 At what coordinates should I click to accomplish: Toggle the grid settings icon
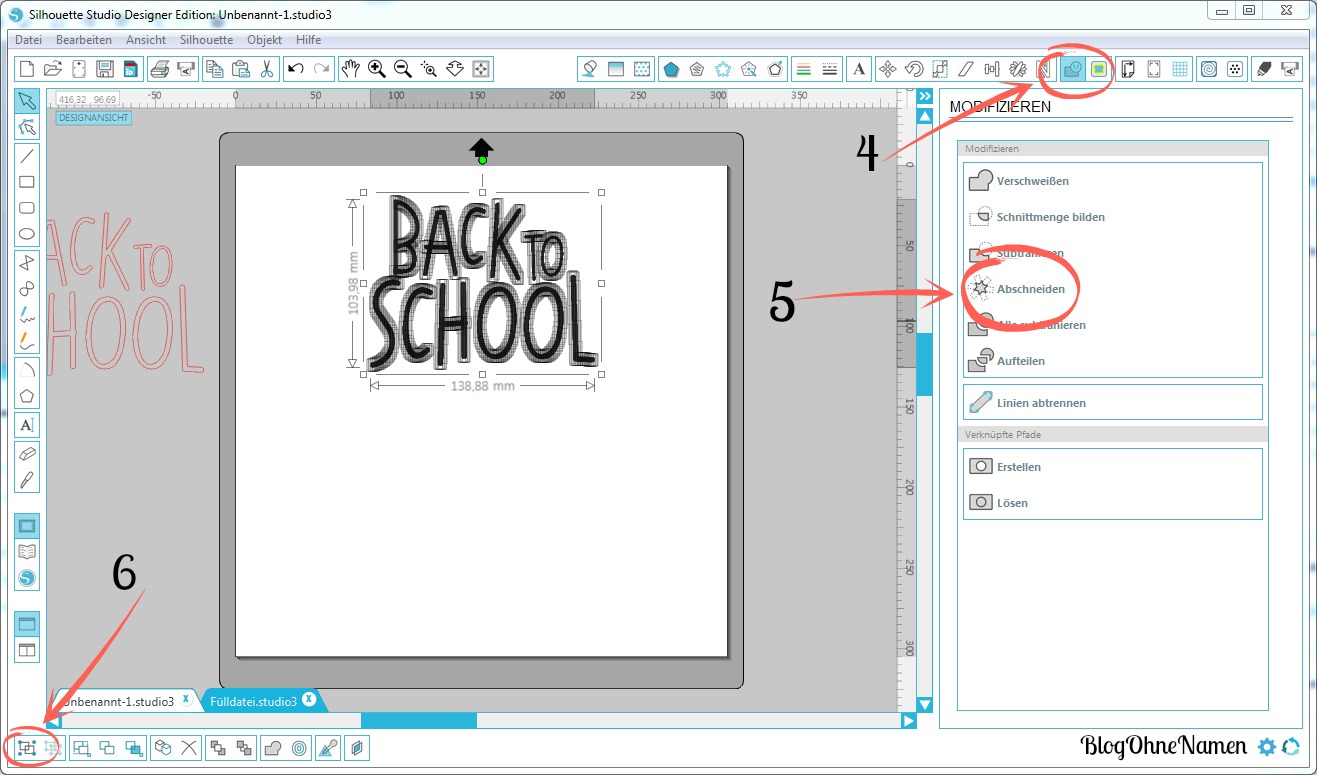[1180, 69]
